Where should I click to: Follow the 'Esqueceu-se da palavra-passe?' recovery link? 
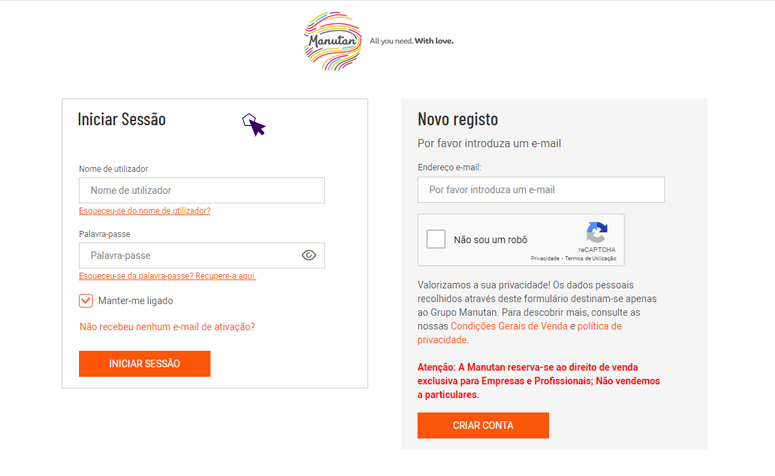(168, 276)
